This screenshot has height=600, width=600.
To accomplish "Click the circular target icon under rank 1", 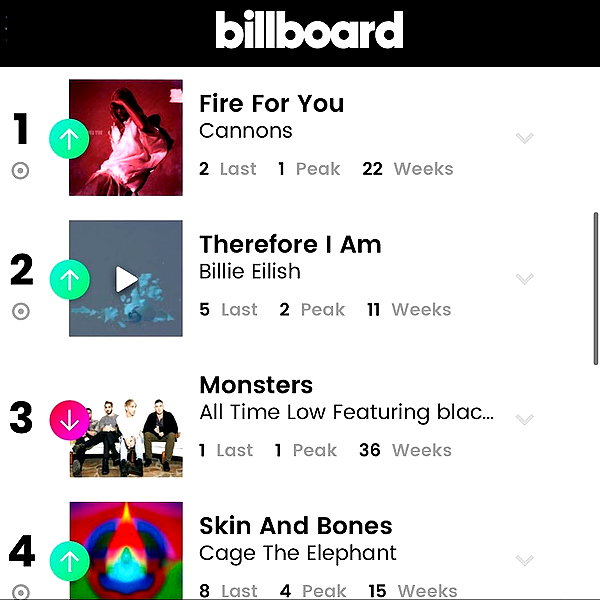I will click(20, 170).
